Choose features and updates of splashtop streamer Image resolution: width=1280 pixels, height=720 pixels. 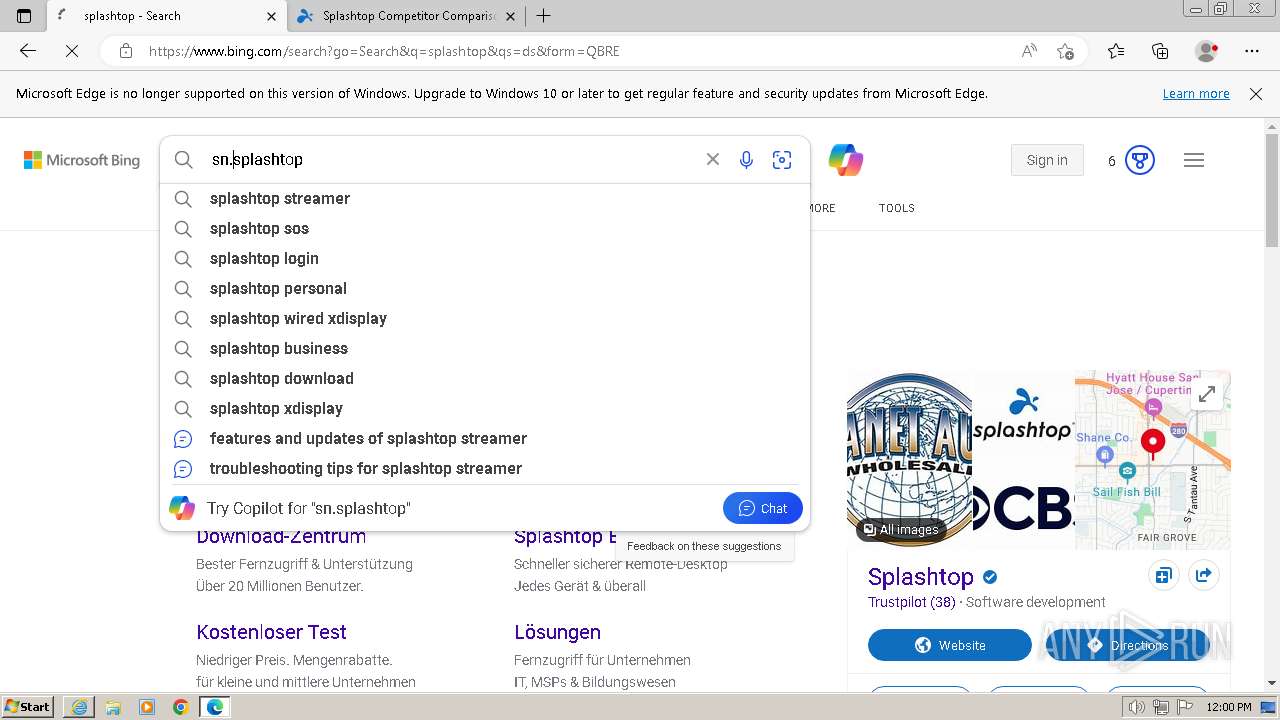tap(485, 438)
